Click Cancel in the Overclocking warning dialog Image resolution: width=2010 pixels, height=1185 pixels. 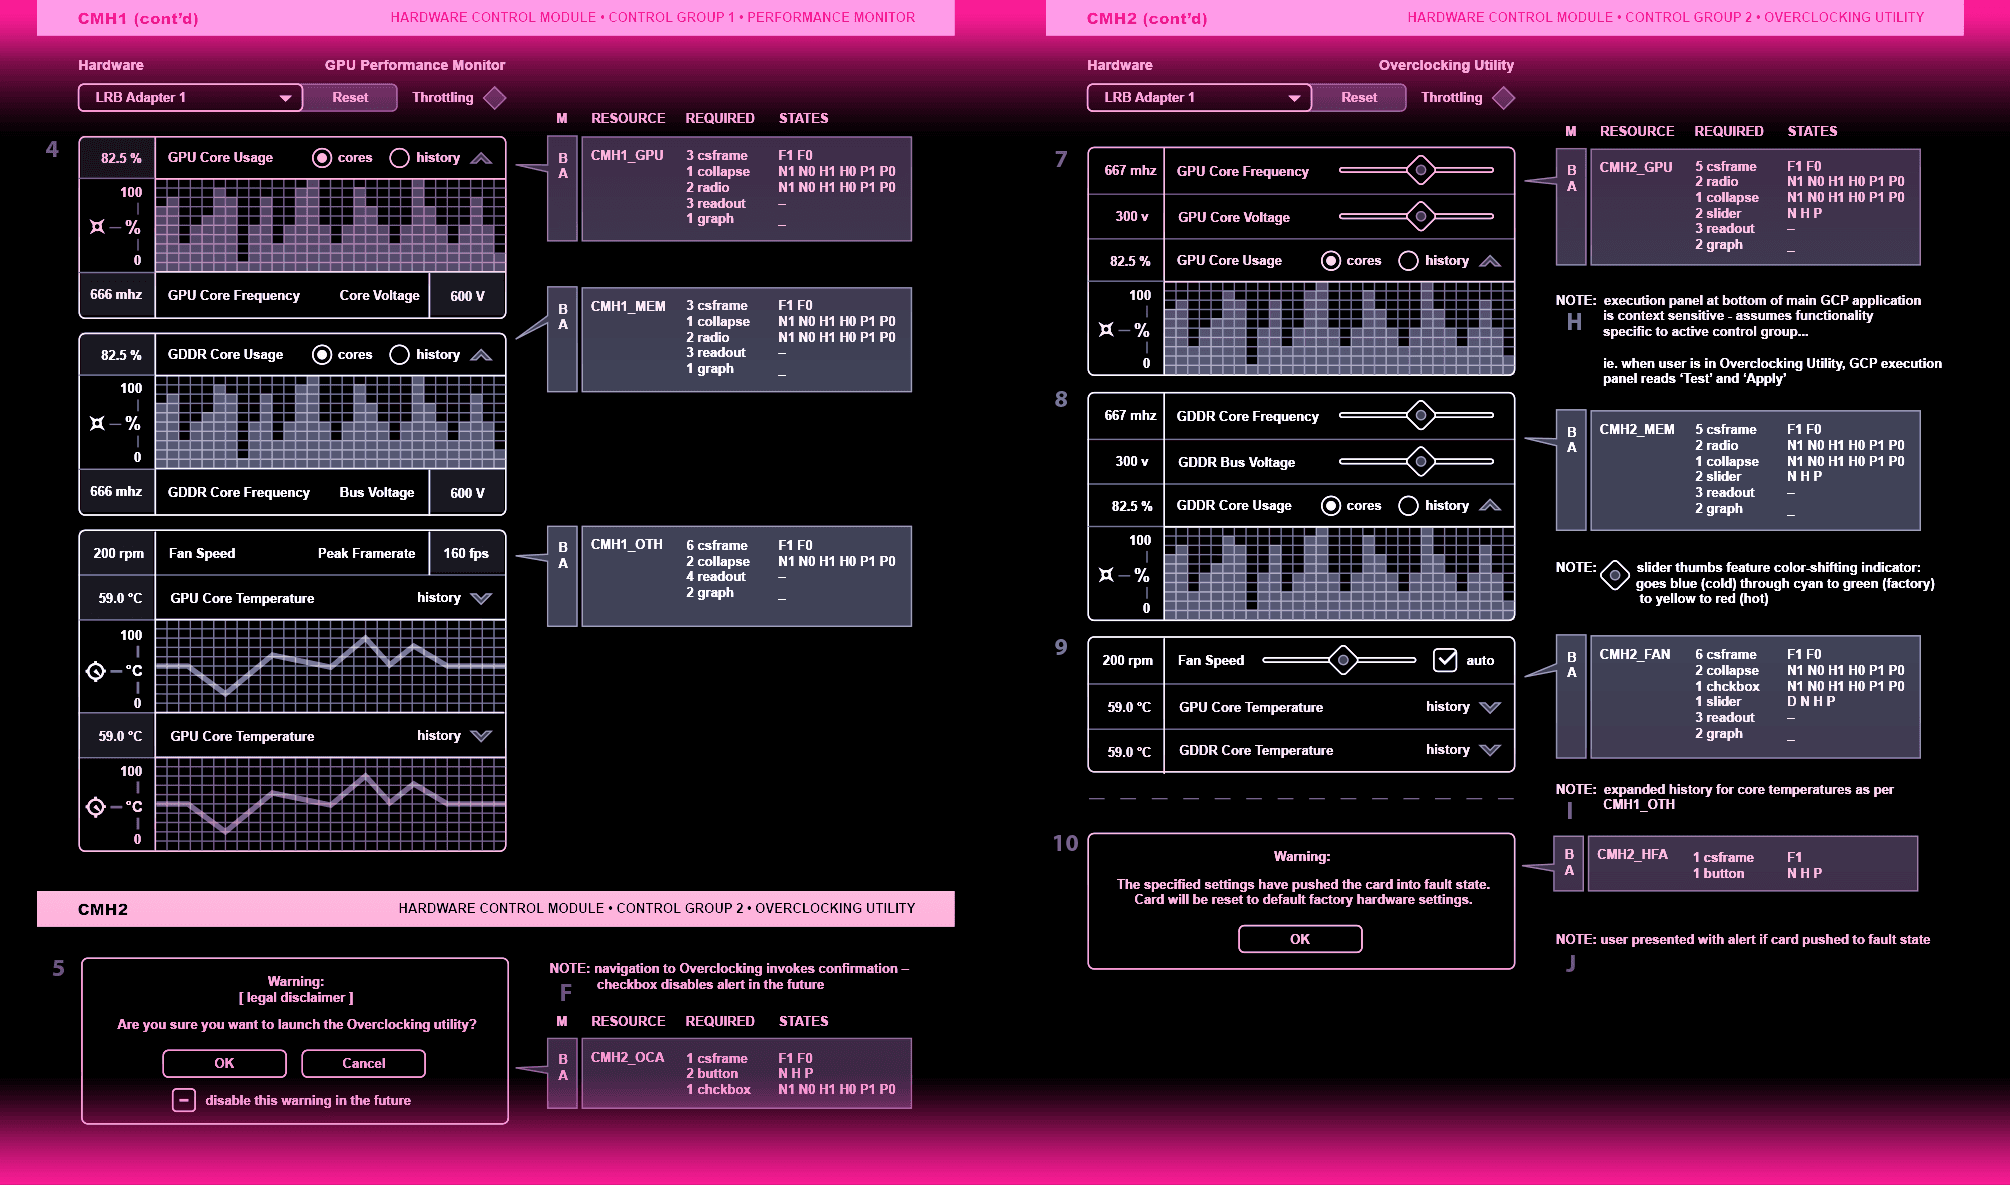pyautogui.click(x=363, y=1064)
